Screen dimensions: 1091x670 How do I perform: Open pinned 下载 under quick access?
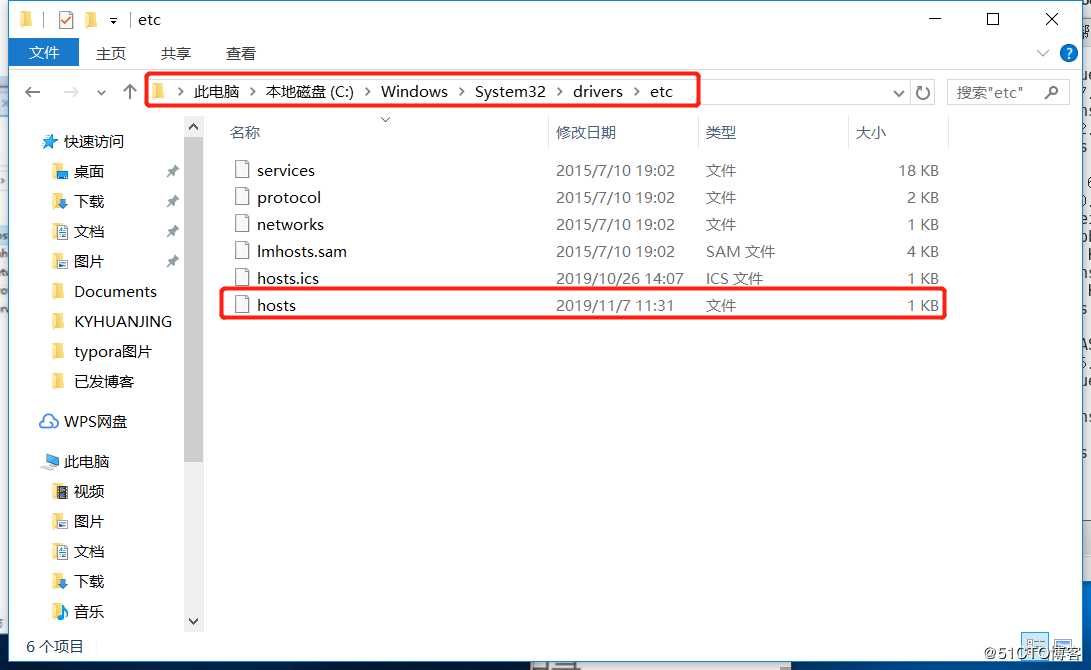[89, 202]
